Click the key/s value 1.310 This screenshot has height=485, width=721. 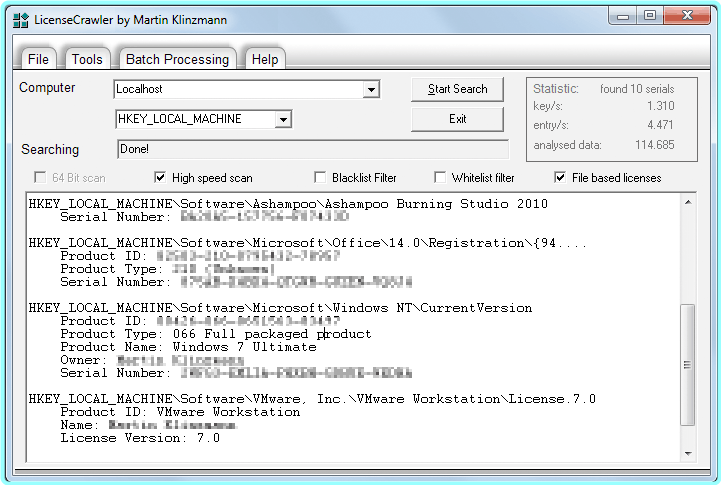click(x=661, y=106)
